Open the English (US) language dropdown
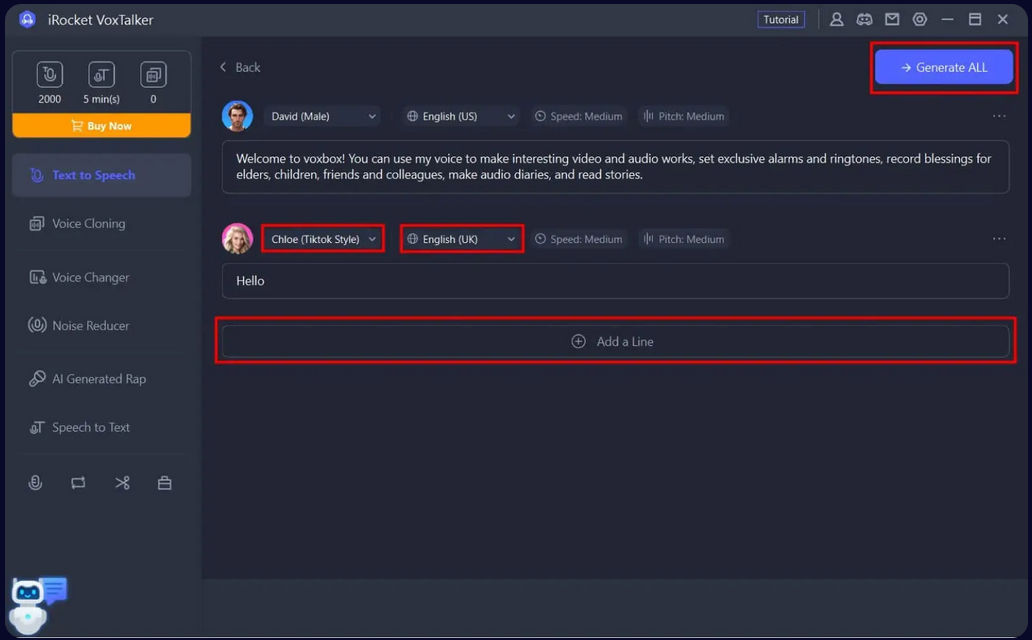The width and height of the screenshot is (1032, 640). (460, 116)
